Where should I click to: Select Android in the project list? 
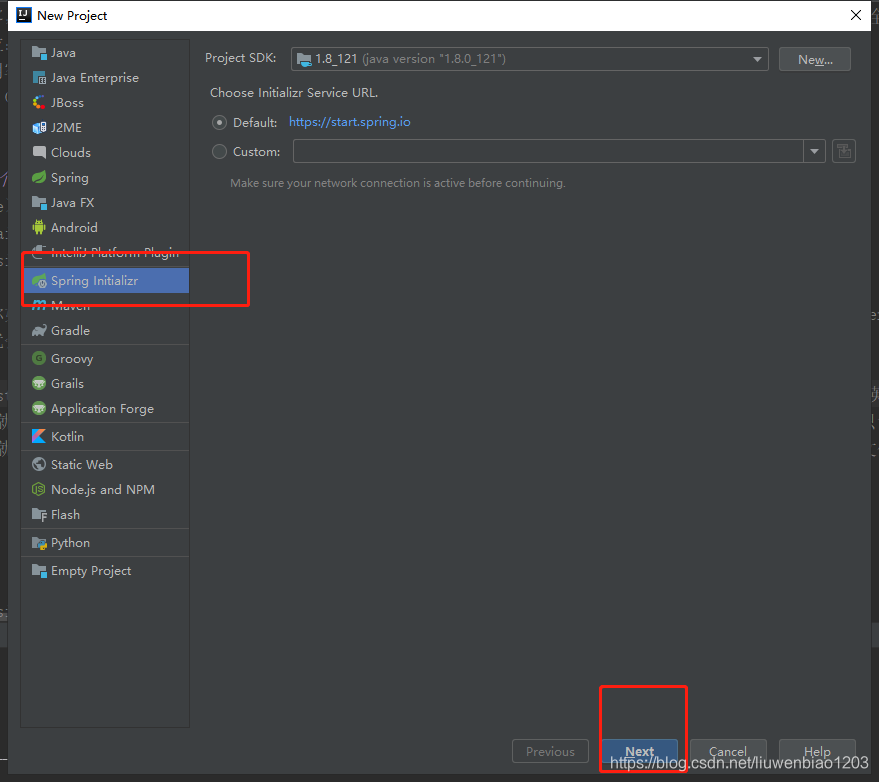pos(105,228)
